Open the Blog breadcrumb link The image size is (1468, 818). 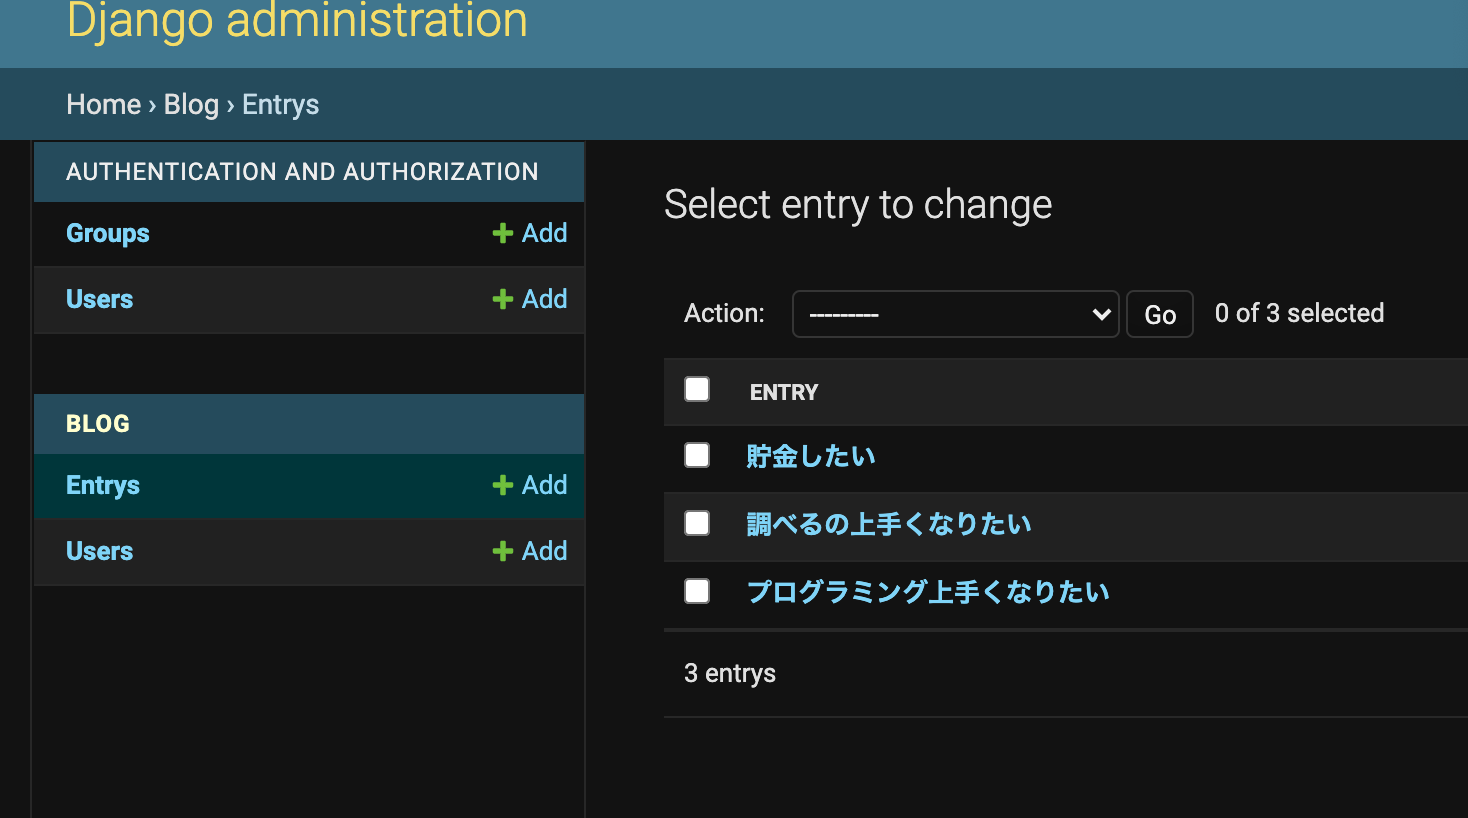(191, 104)
